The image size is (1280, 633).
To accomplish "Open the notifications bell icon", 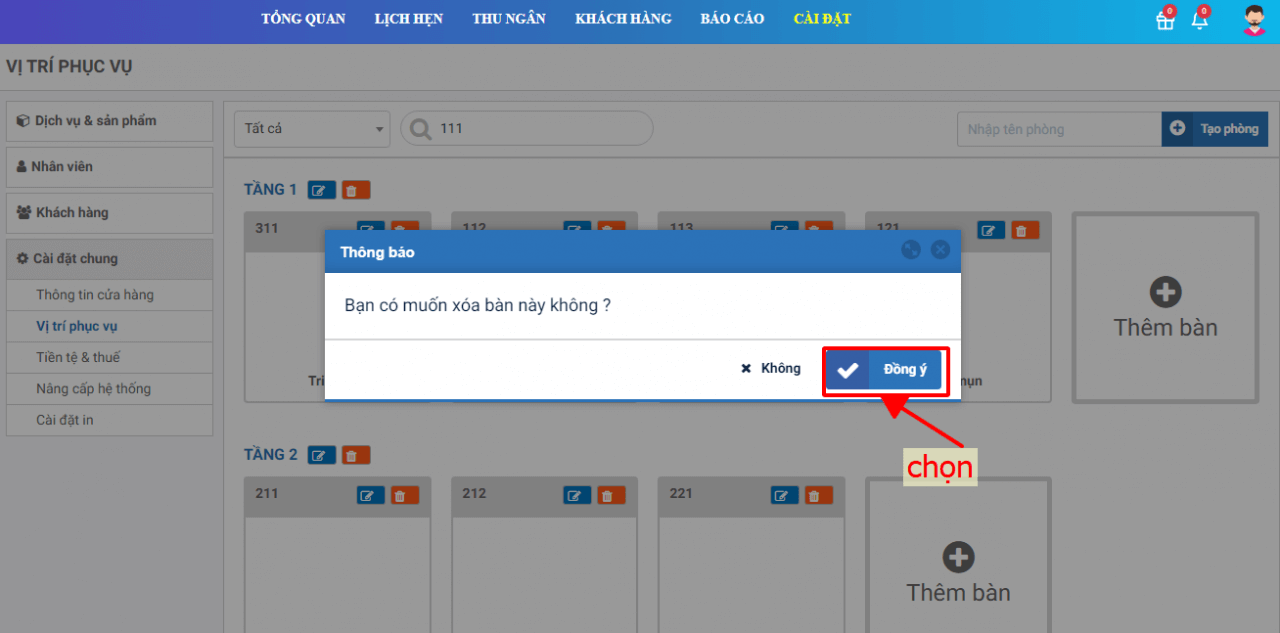I will 1199,21.
